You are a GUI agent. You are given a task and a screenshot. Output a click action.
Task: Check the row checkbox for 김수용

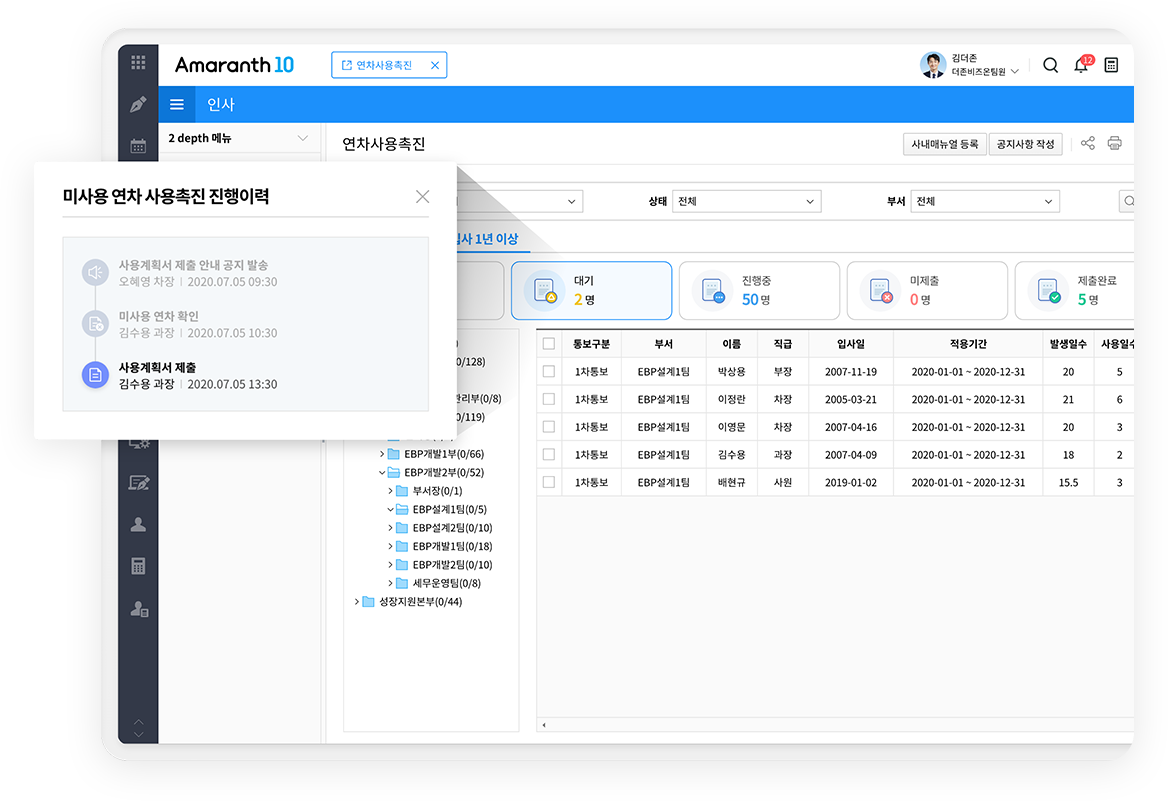[x=549, y=455]
